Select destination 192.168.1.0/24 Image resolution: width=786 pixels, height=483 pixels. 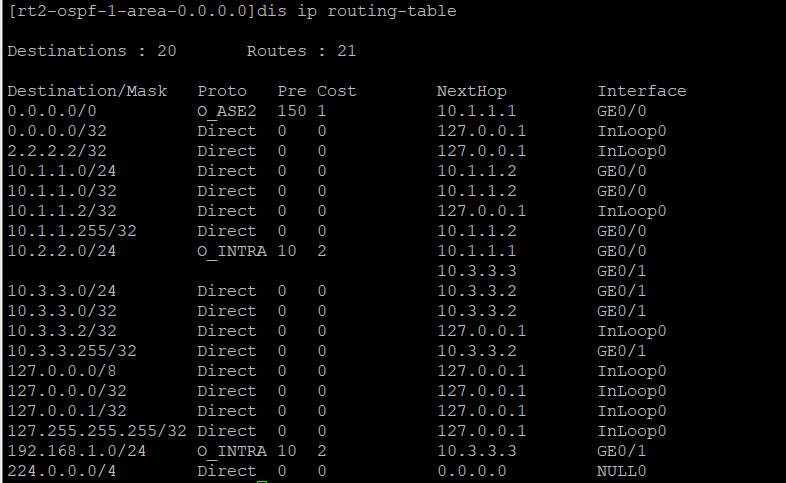(x=77, y=452)
